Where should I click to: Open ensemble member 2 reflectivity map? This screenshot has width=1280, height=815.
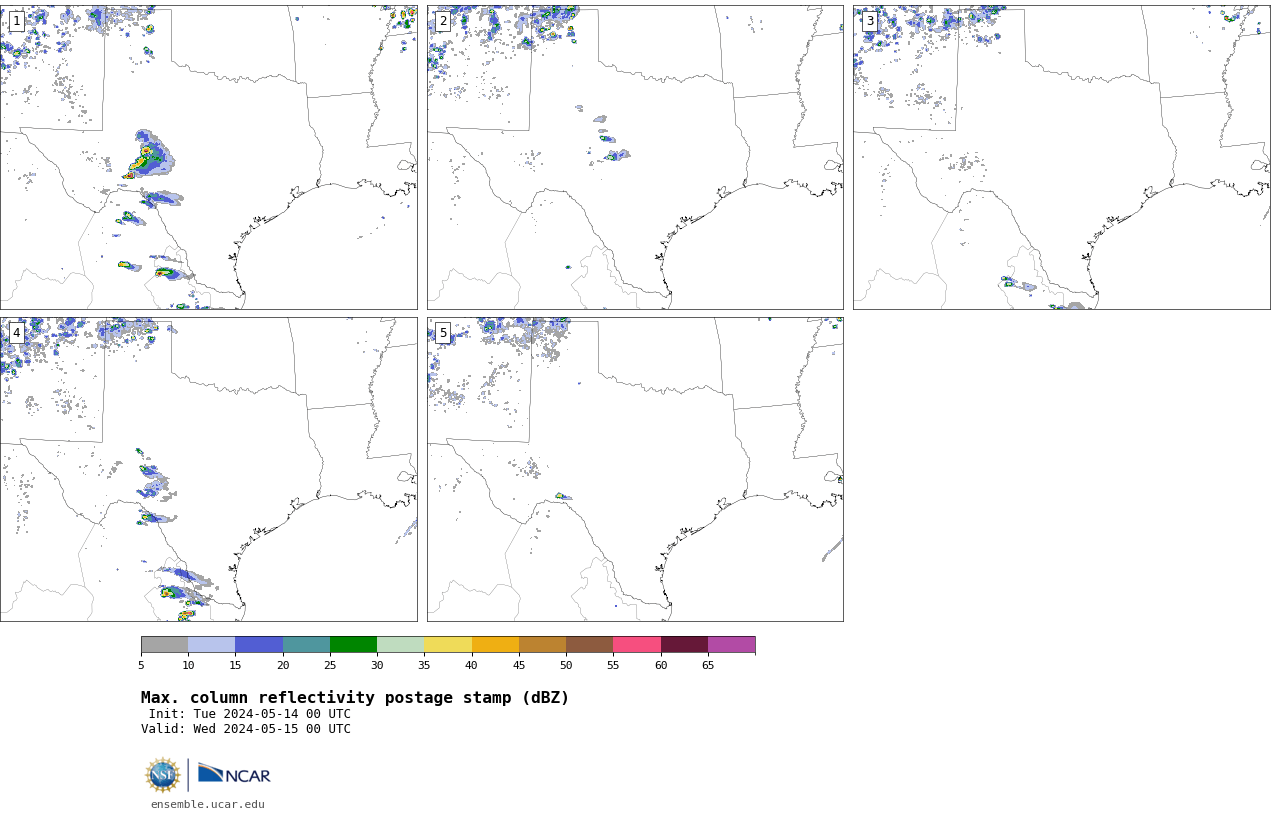coord(635,157)
